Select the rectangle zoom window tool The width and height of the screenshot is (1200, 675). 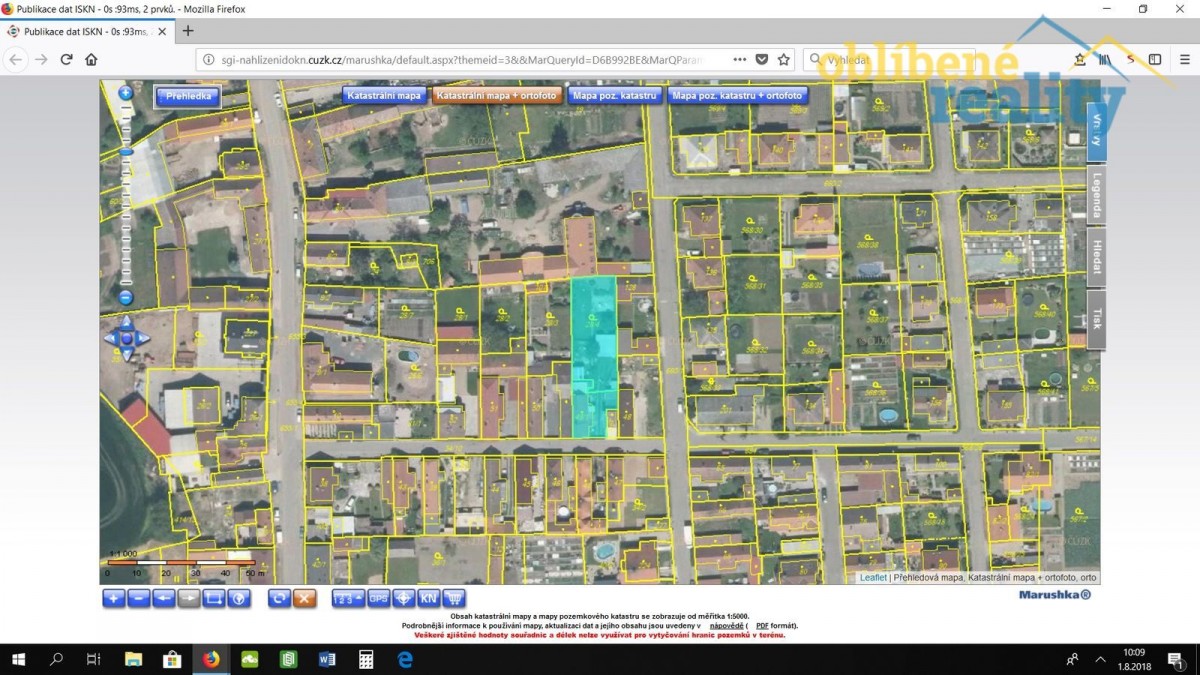point(214,598)
